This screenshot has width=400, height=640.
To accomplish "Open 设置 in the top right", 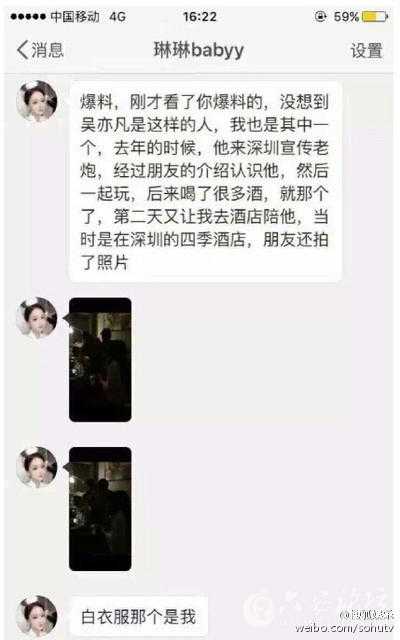I will click(367, 51).
